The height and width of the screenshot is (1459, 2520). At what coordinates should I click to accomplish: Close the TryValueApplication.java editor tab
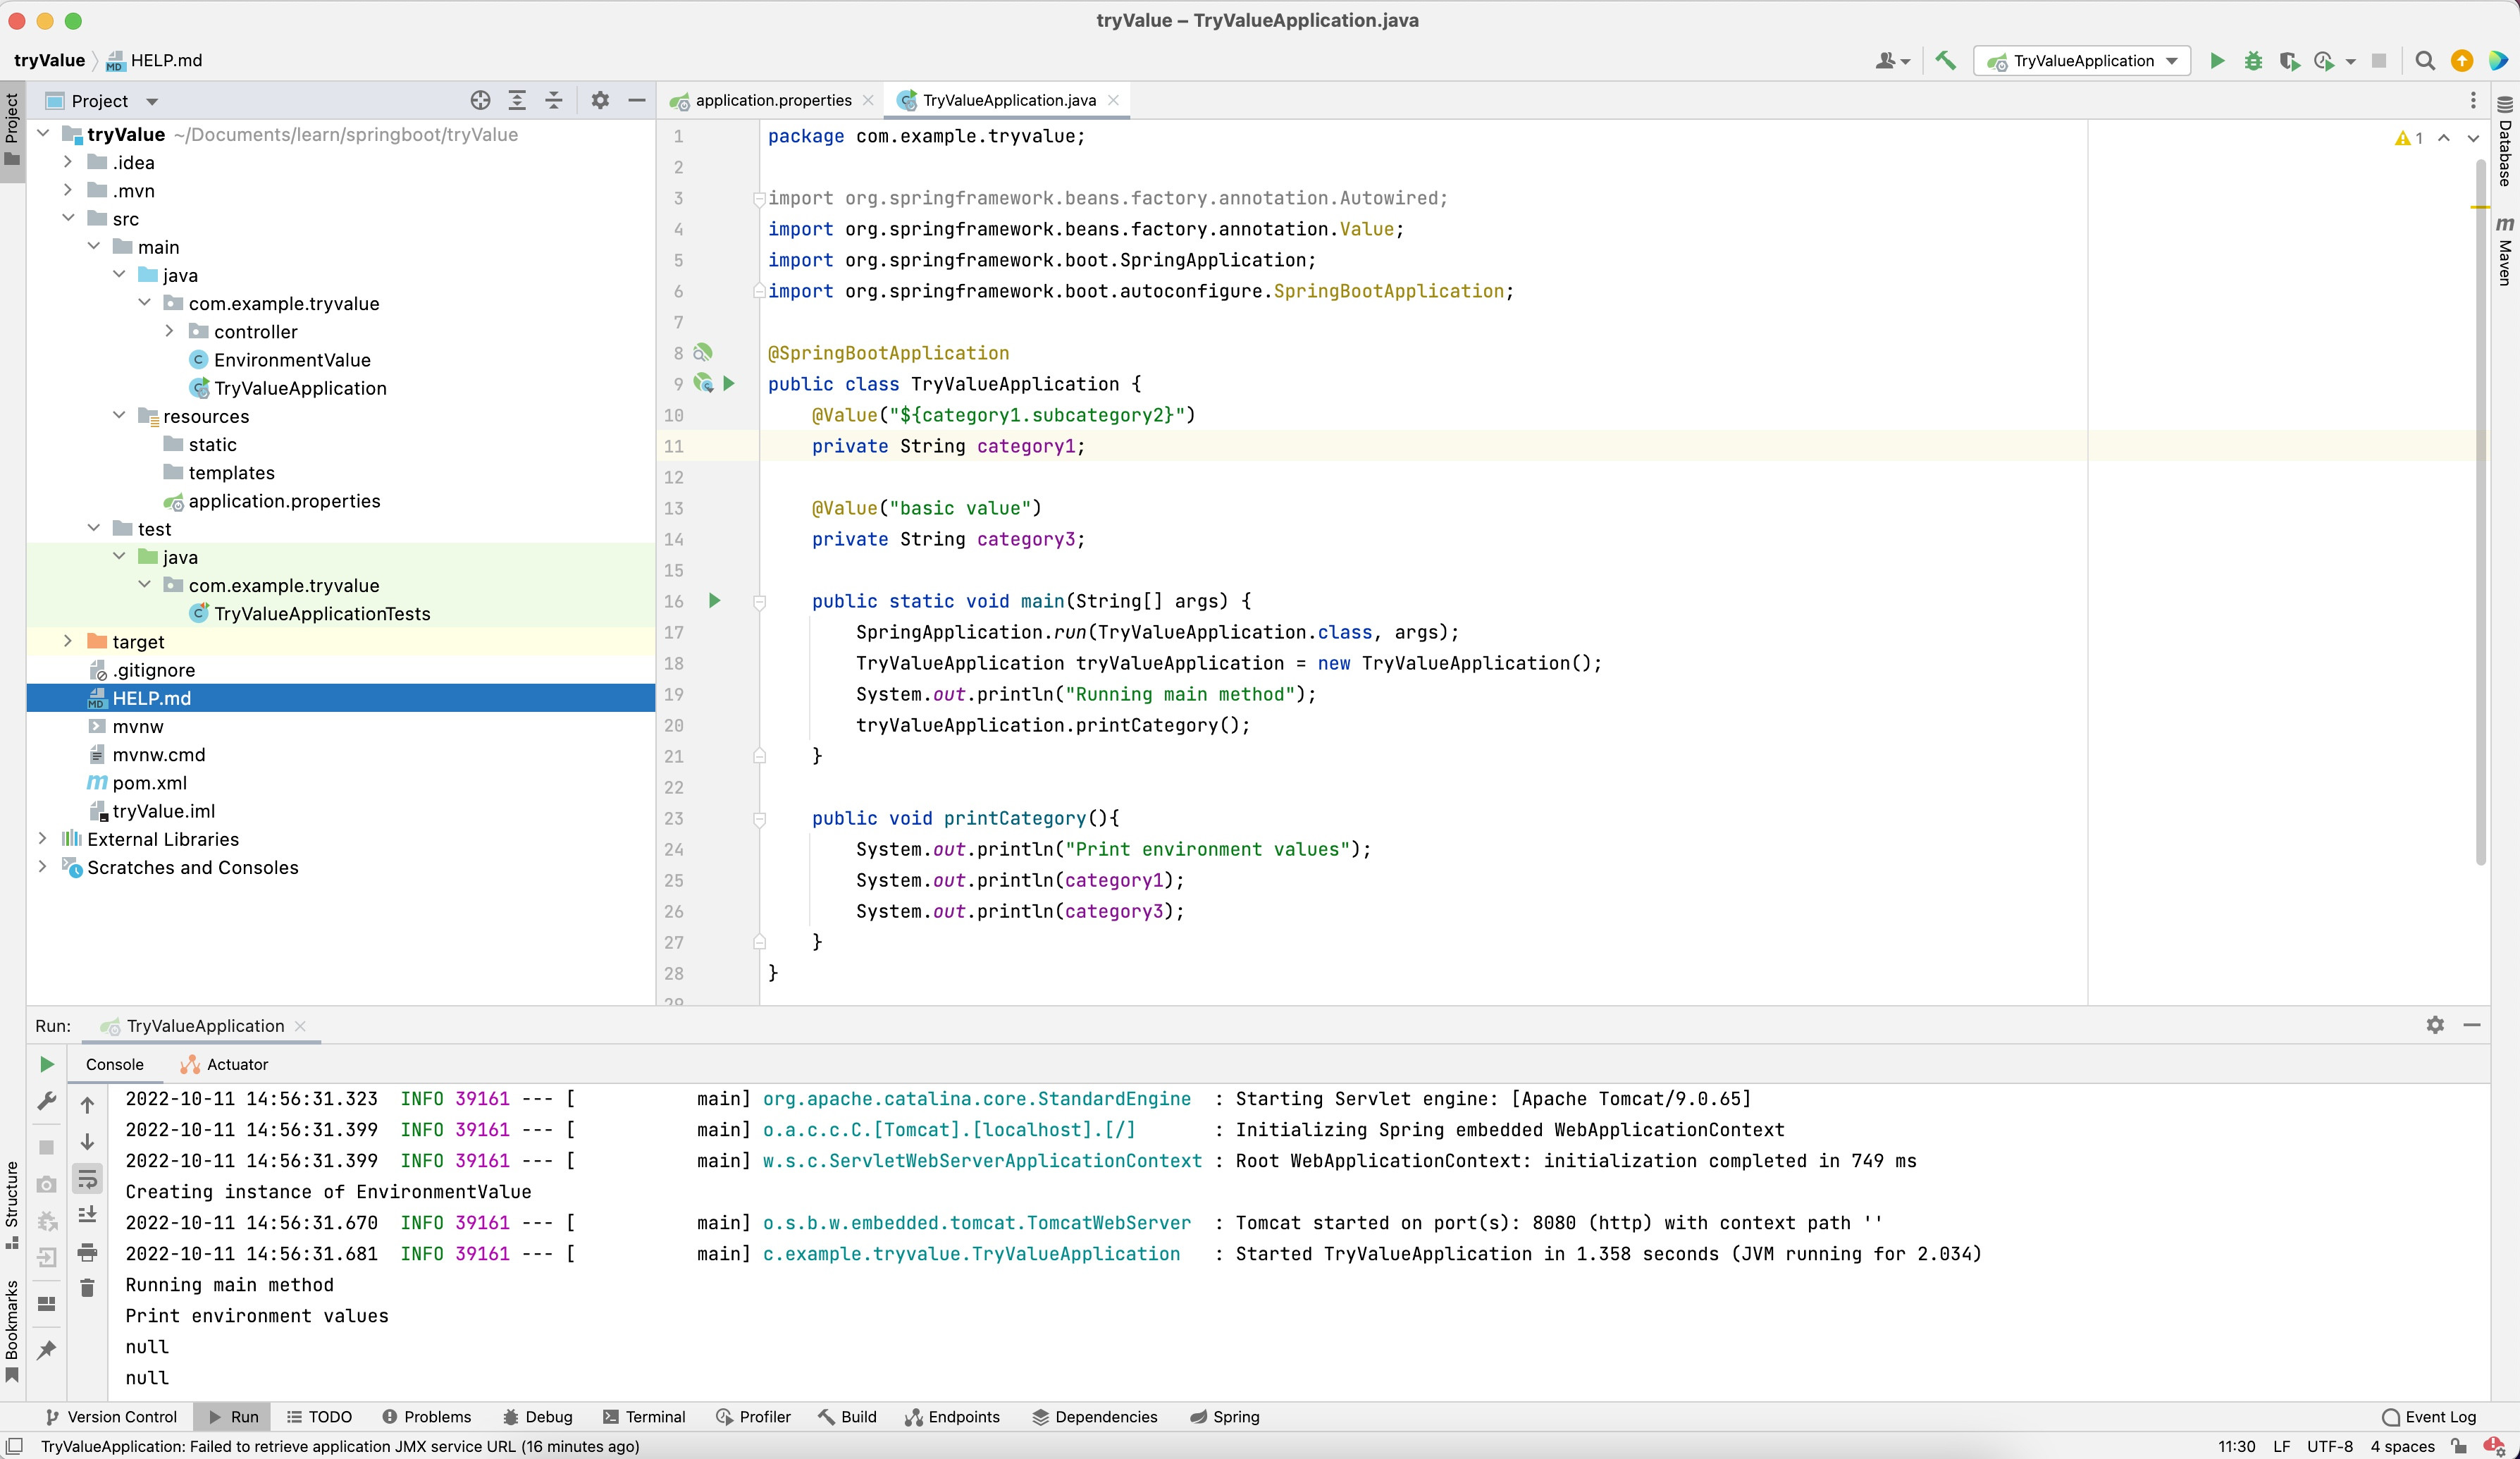point(1113,100)
